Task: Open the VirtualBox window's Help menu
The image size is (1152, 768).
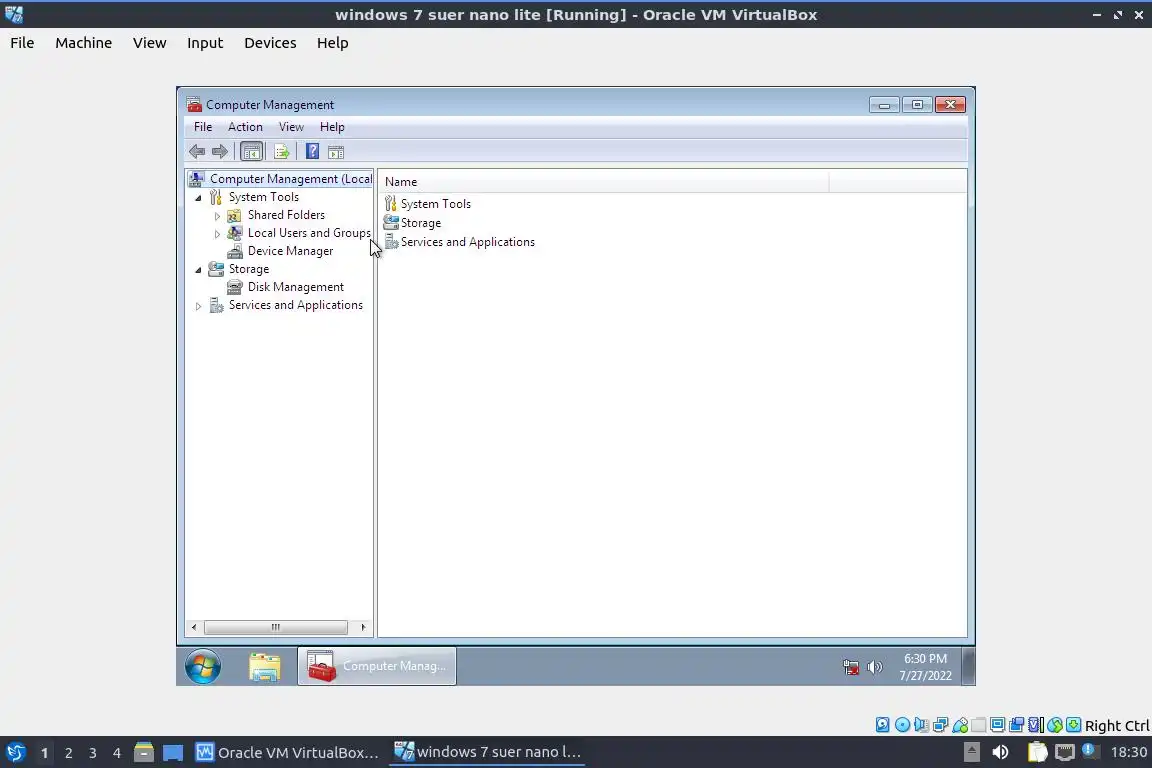Action: coord(332,43)
